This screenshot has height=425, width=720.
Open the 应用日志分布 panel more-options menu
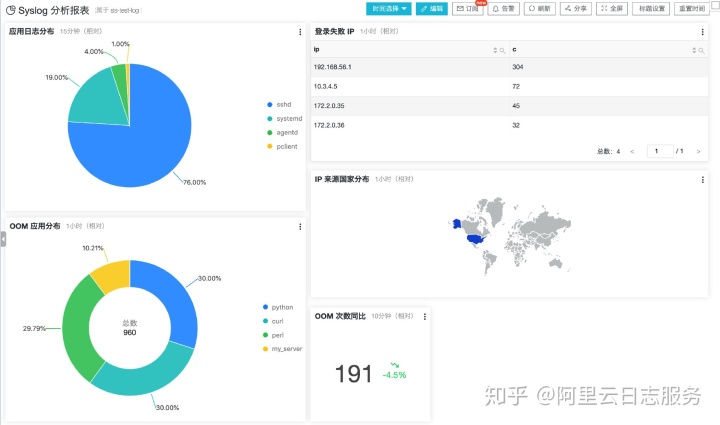tap(300, 32)
